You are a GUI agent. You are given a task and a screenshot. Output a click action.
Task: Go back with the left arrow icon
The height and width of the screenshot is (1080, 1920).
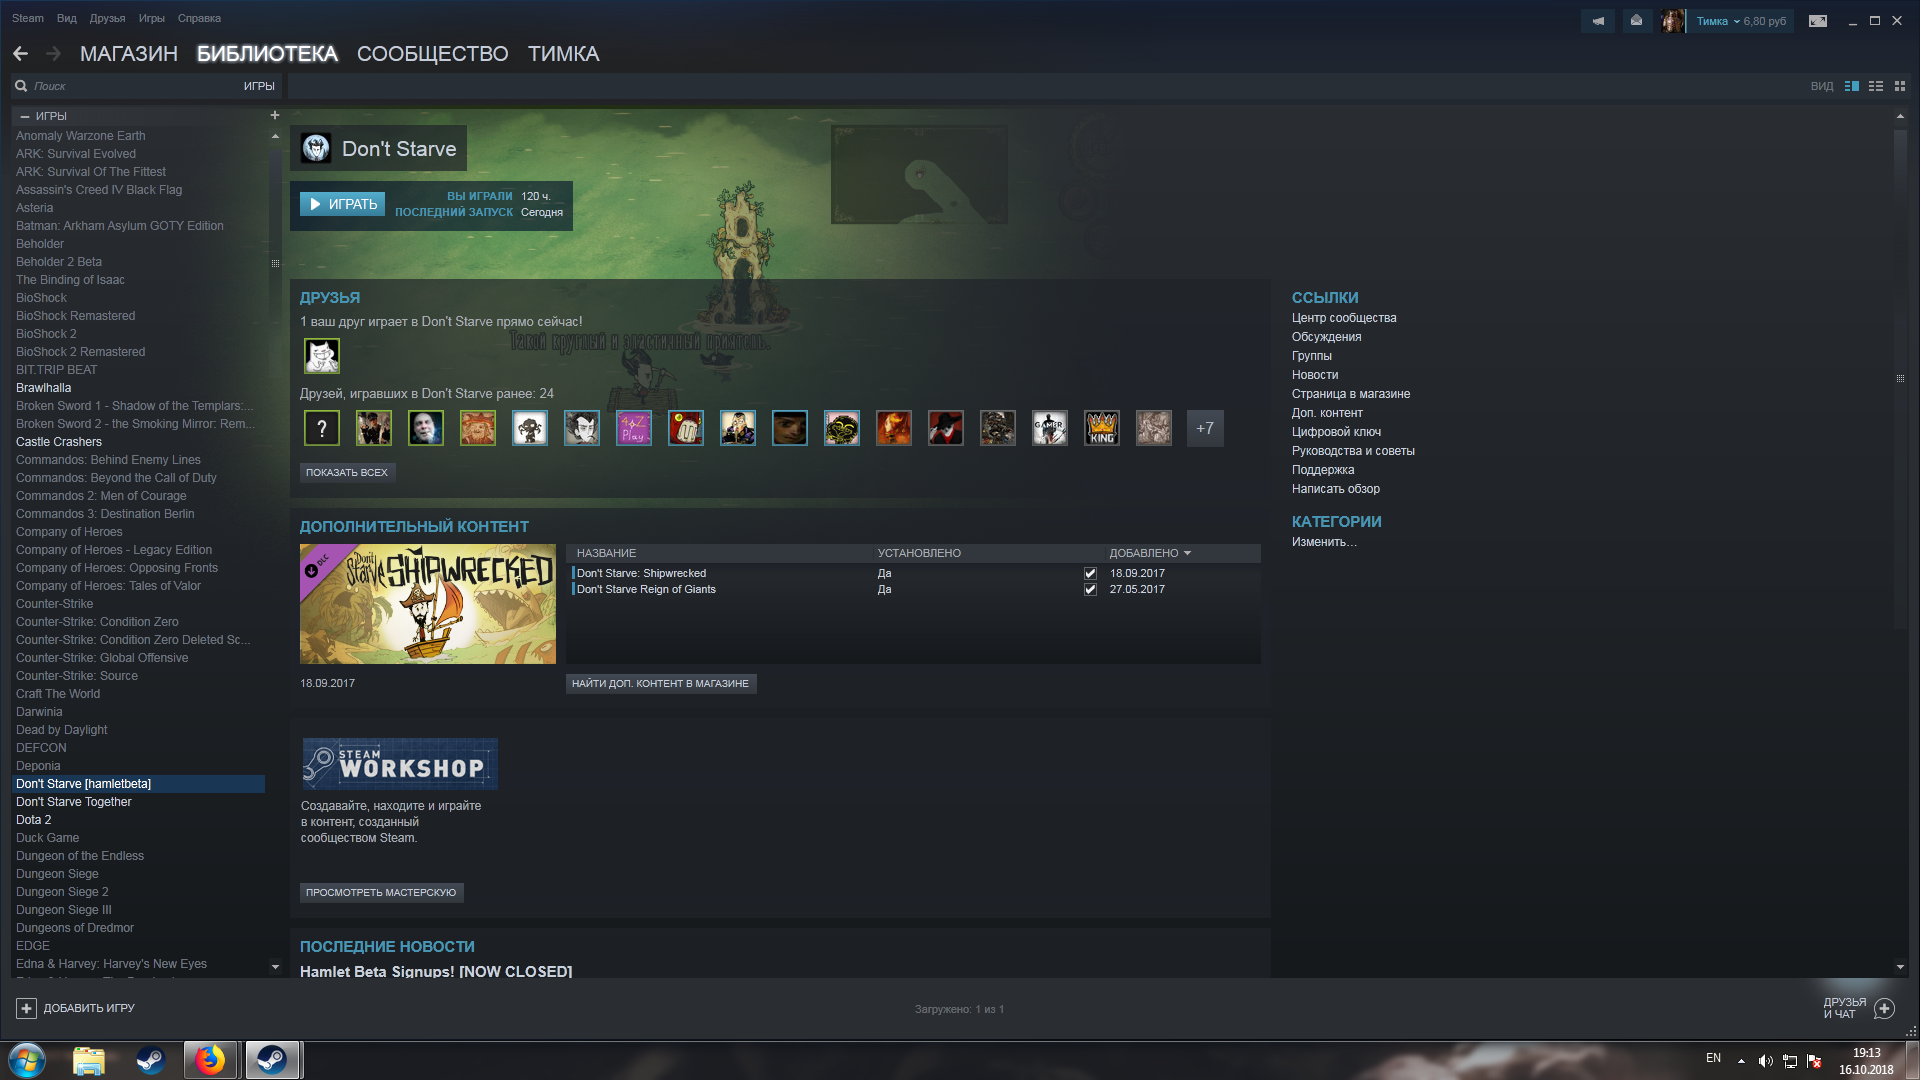click(20, 54)
